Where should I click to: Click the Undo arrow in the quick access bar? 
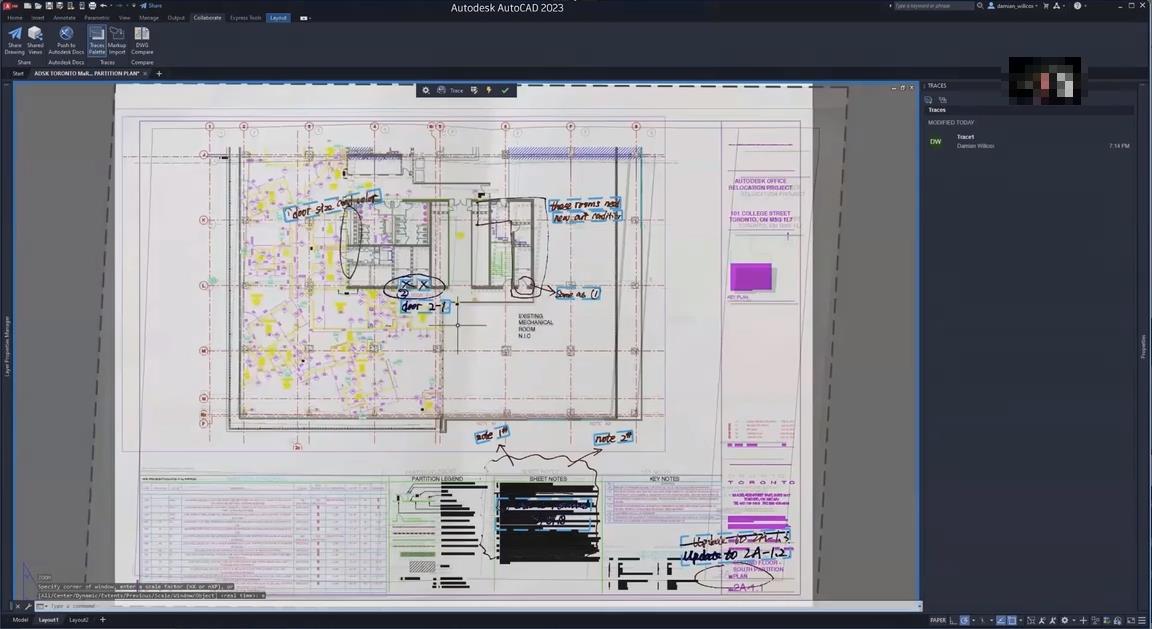104,5
